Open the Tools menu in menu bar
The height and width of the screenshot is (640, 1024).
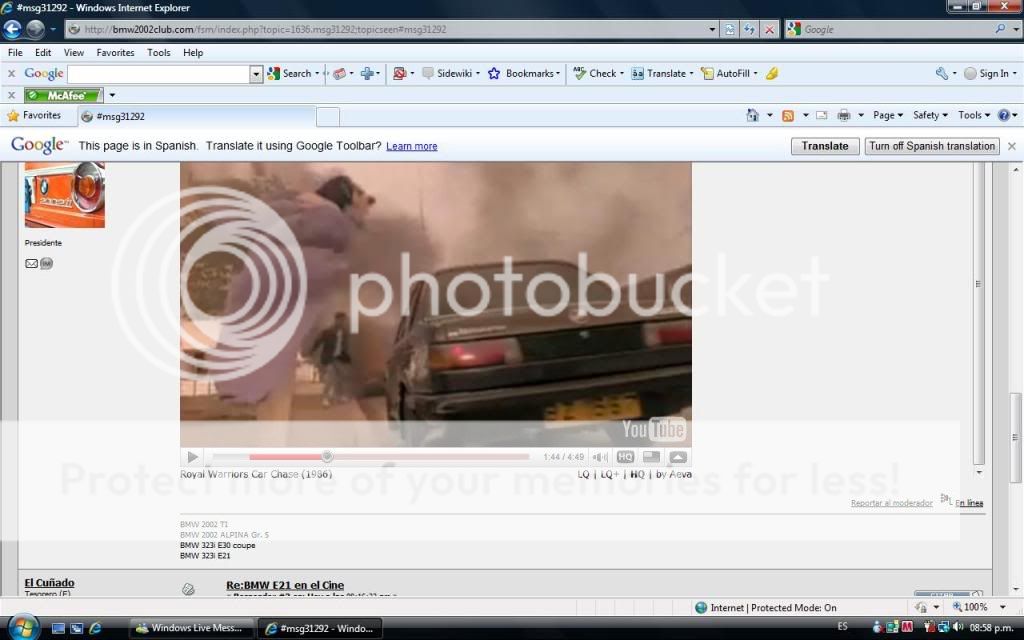point(158,52)
